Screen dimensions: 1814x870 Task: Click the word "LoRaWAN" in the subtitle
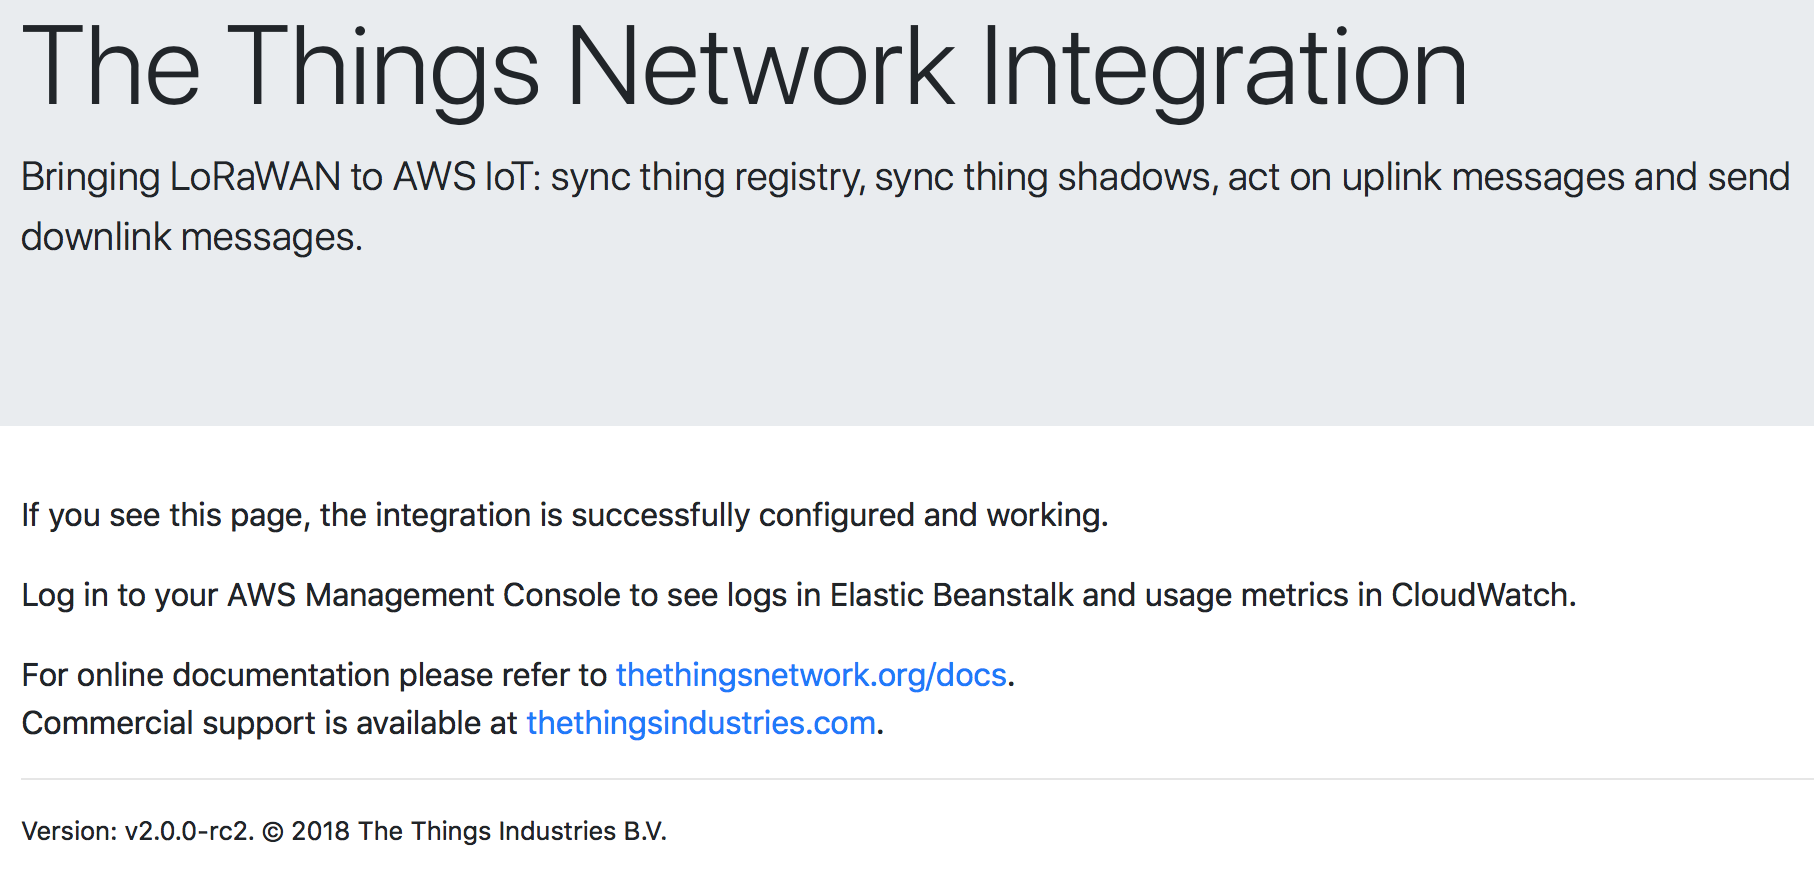click(255, 177)
